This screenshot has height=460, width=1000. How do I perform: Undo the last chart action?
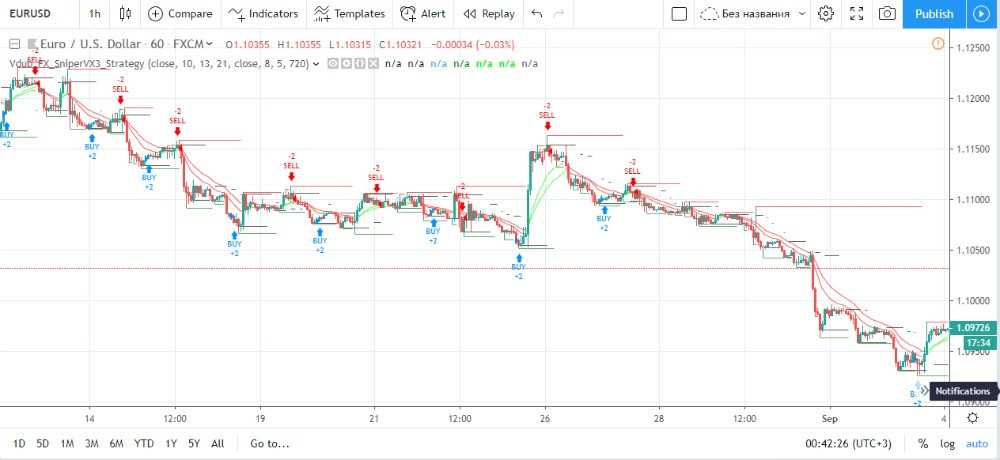coord(537,14)
